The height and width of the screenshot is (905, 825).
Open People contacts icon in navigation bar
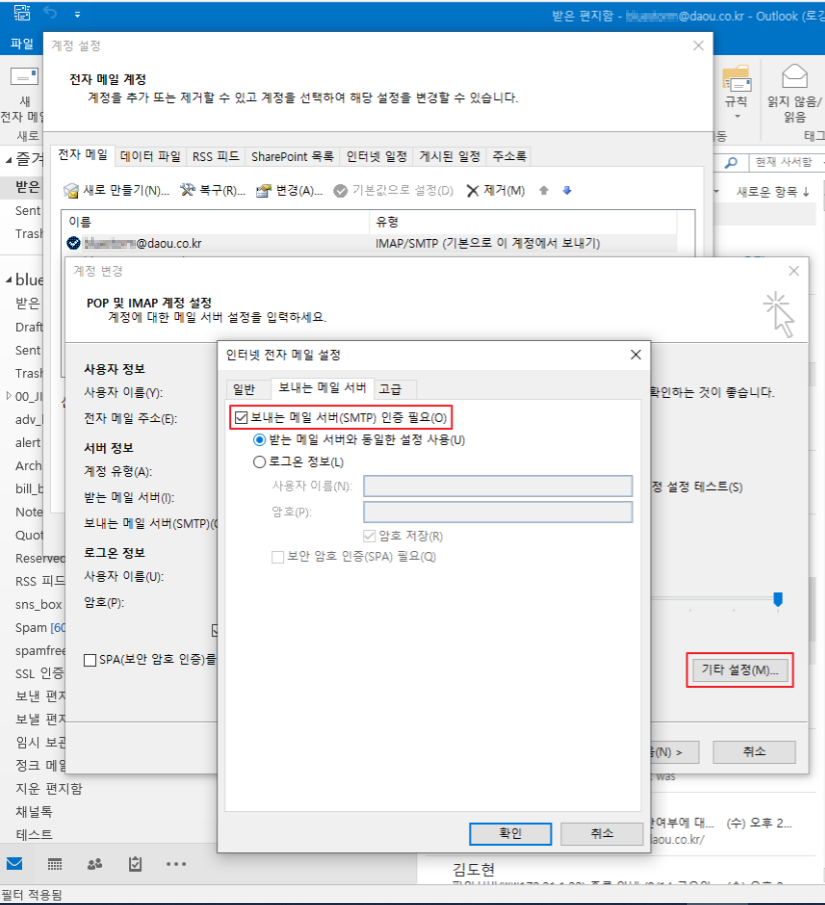[x=95, y=864]
